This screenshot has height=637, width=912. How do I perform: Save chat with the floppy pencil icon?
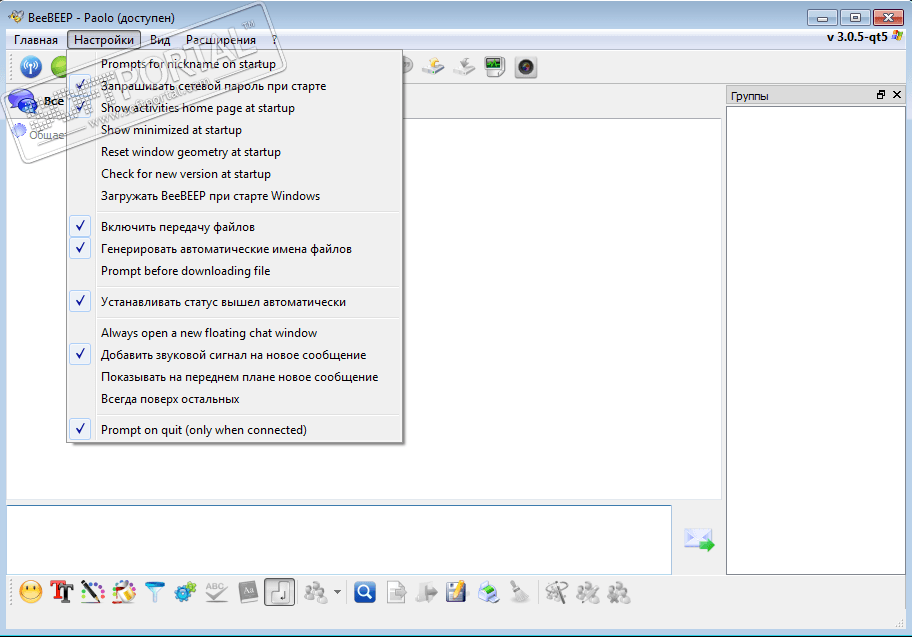pyautogui.click(x=457, y=592)
